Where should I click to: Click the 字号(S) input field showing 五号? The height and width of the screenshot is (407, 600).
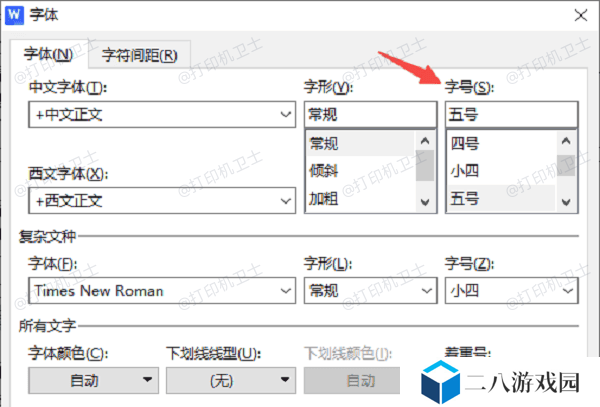(512, 114)
